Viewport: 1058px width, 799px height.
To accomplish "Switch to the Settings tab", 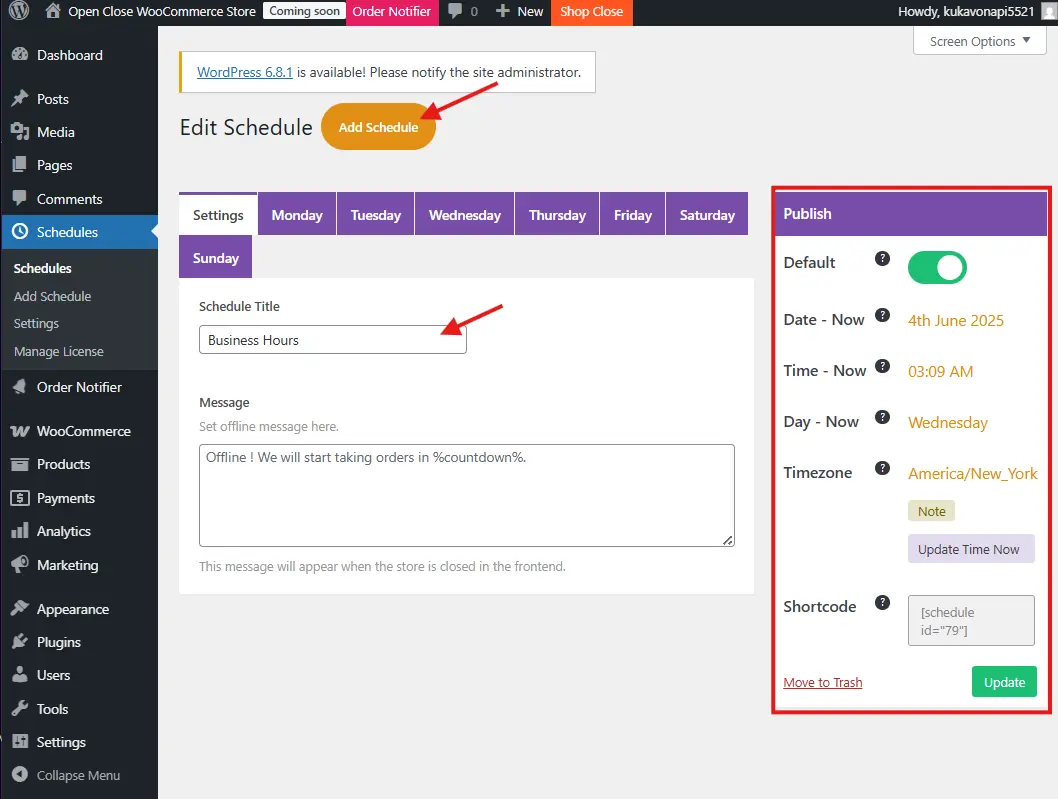I will pos(218,215).
